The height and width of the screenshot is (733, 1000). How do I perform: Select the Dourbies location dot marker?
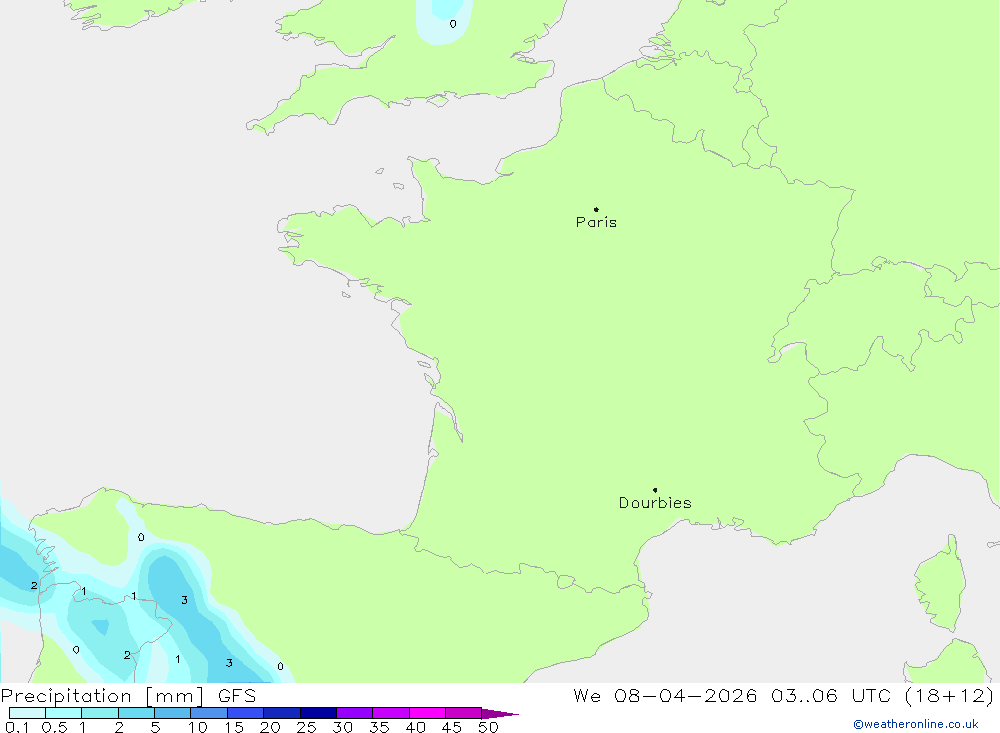point(655,490)
